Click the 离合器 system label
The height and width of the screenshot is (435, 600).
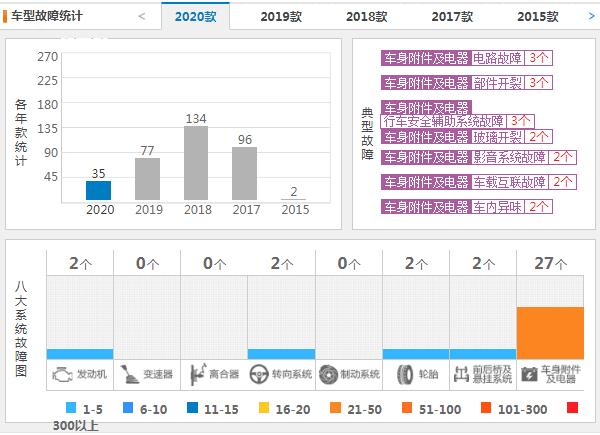coord(224,374)
